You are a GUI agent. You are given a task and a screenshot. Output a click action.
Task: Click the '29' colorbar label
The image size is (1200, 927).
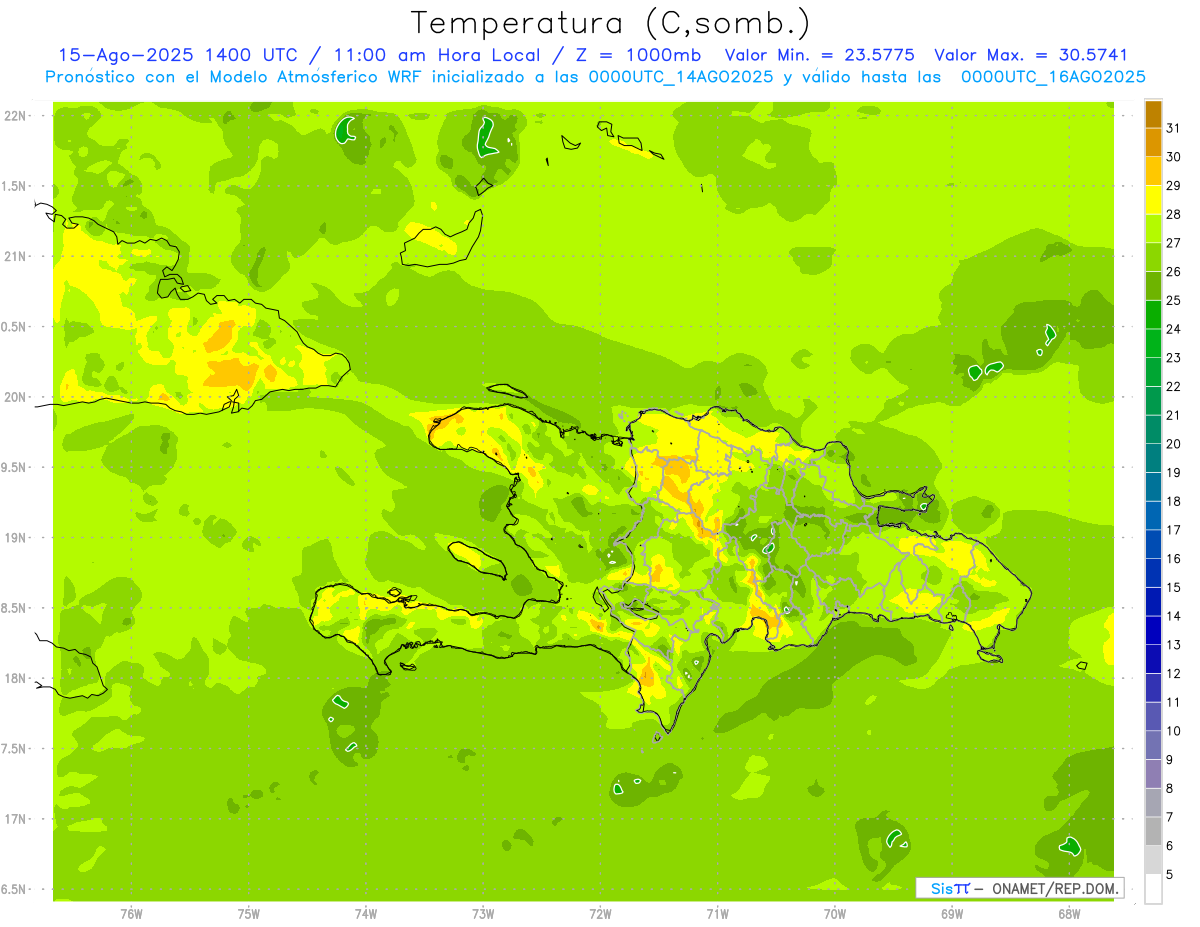pyautogui.click(x=1174, y=186)
